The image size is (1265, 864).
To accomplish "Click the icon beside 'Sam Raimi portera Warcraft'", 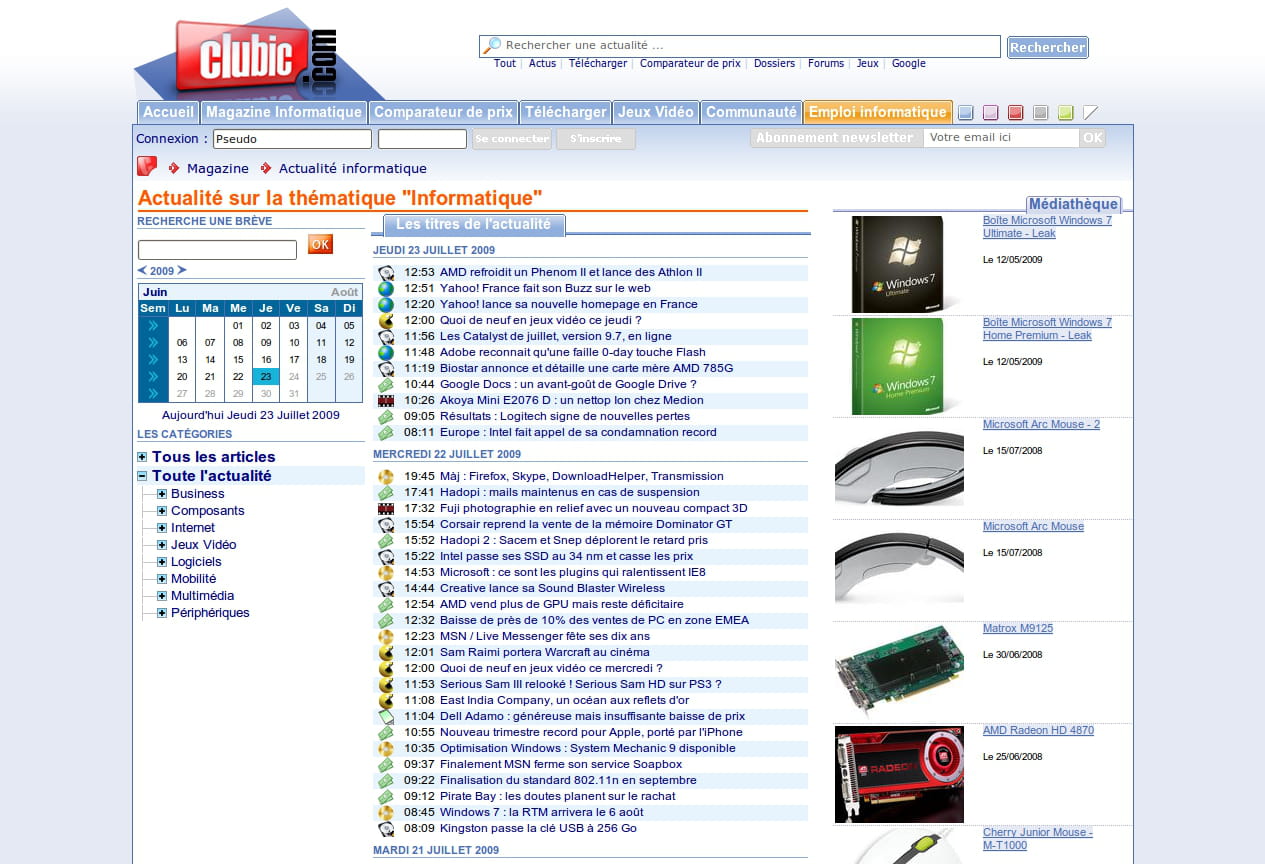I will point(386,652).
